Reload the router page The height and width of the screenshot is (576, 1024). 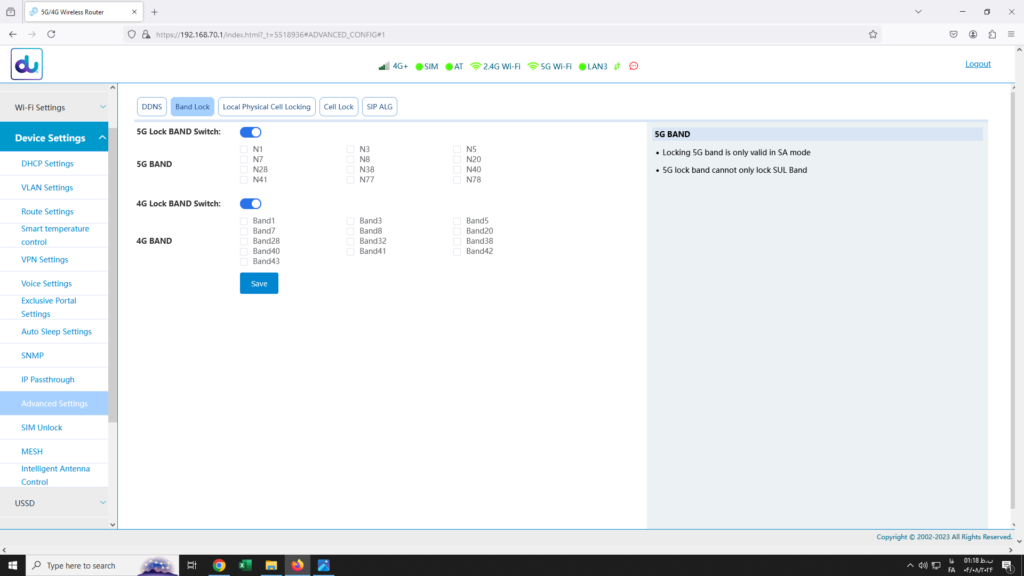(51, 34)
